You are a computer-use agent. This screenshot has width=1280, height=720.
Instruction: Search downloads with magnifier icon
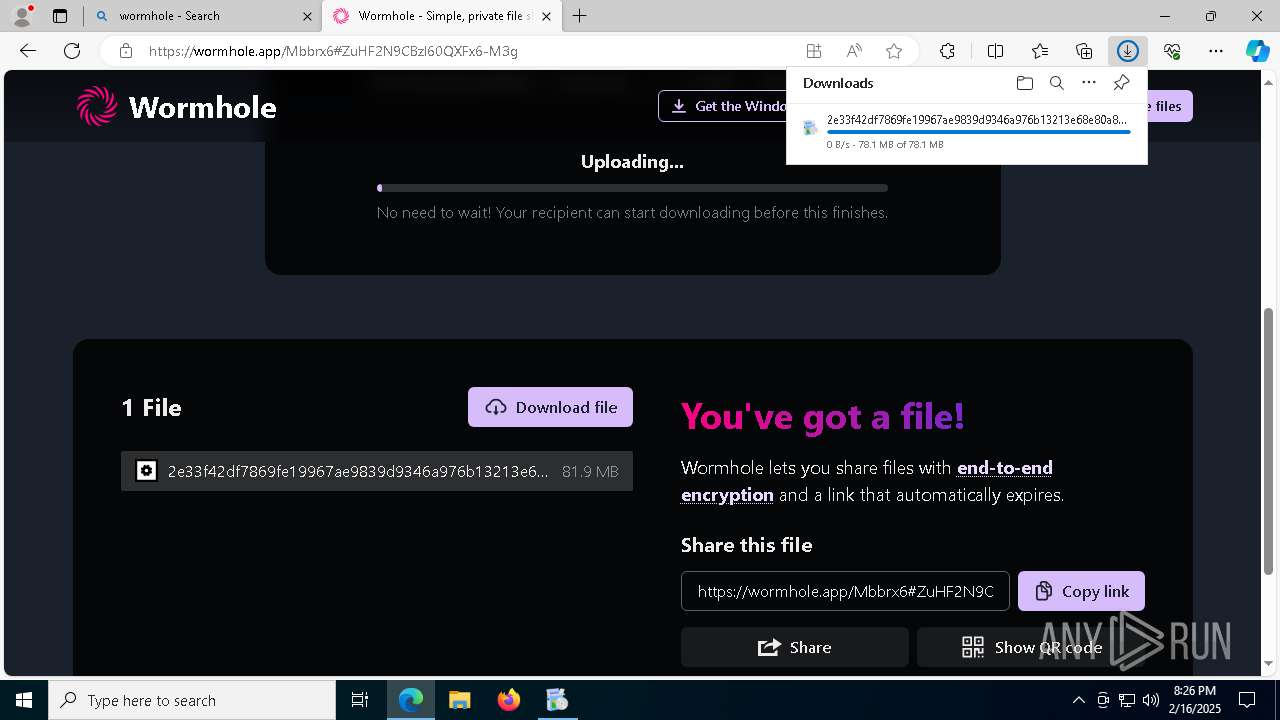point(1056,83)
